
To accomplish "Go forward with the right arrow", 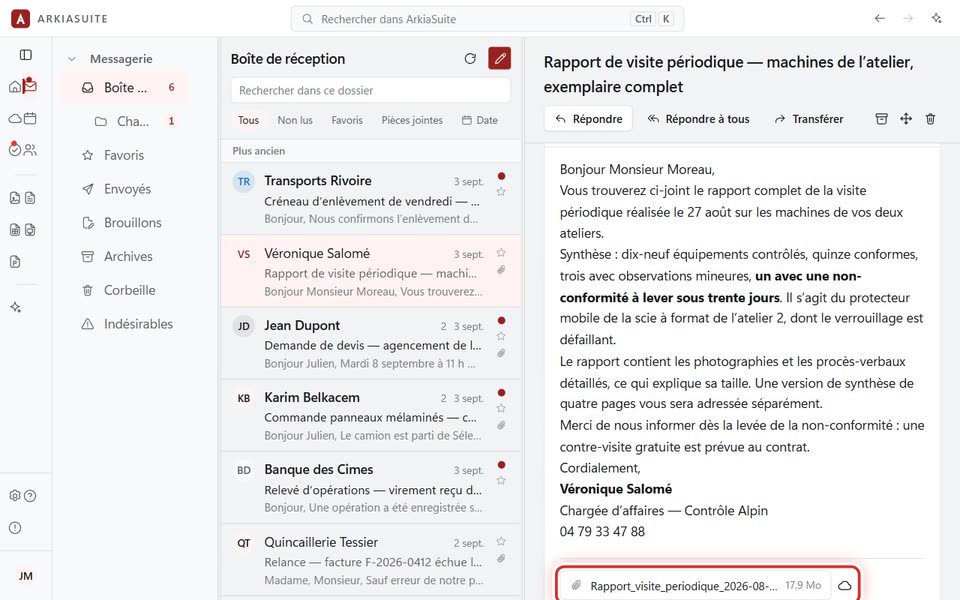I will point(908,18).
